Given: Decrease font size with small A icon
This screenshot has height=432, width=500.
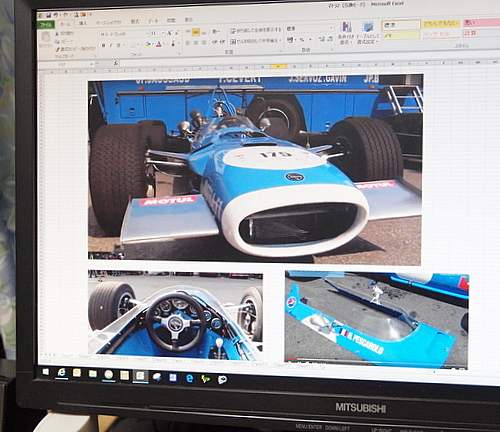Looking at the screenshot, I should (x=176, y=33).
